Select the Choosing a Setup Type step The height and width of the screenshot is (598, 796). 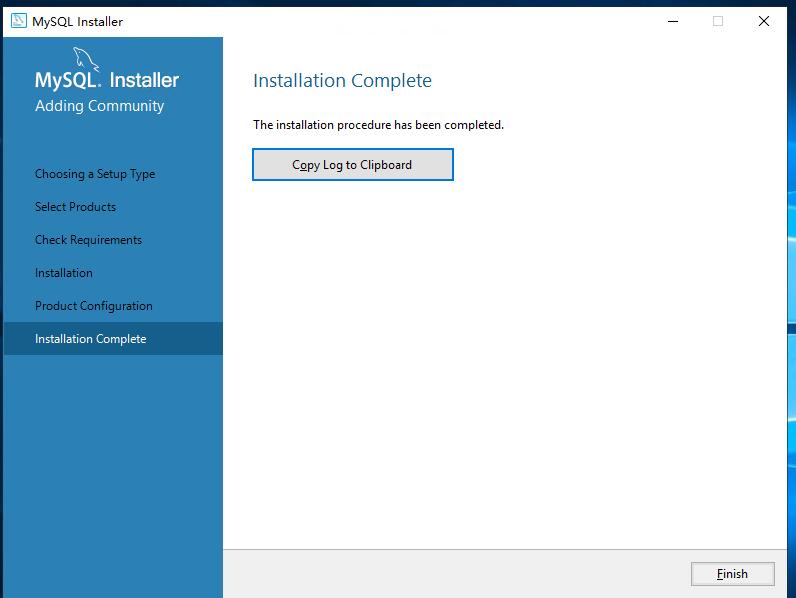95,174
